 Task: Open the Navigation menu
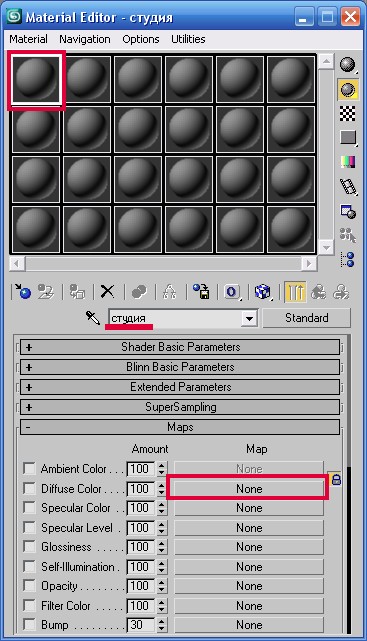[85, 39]
